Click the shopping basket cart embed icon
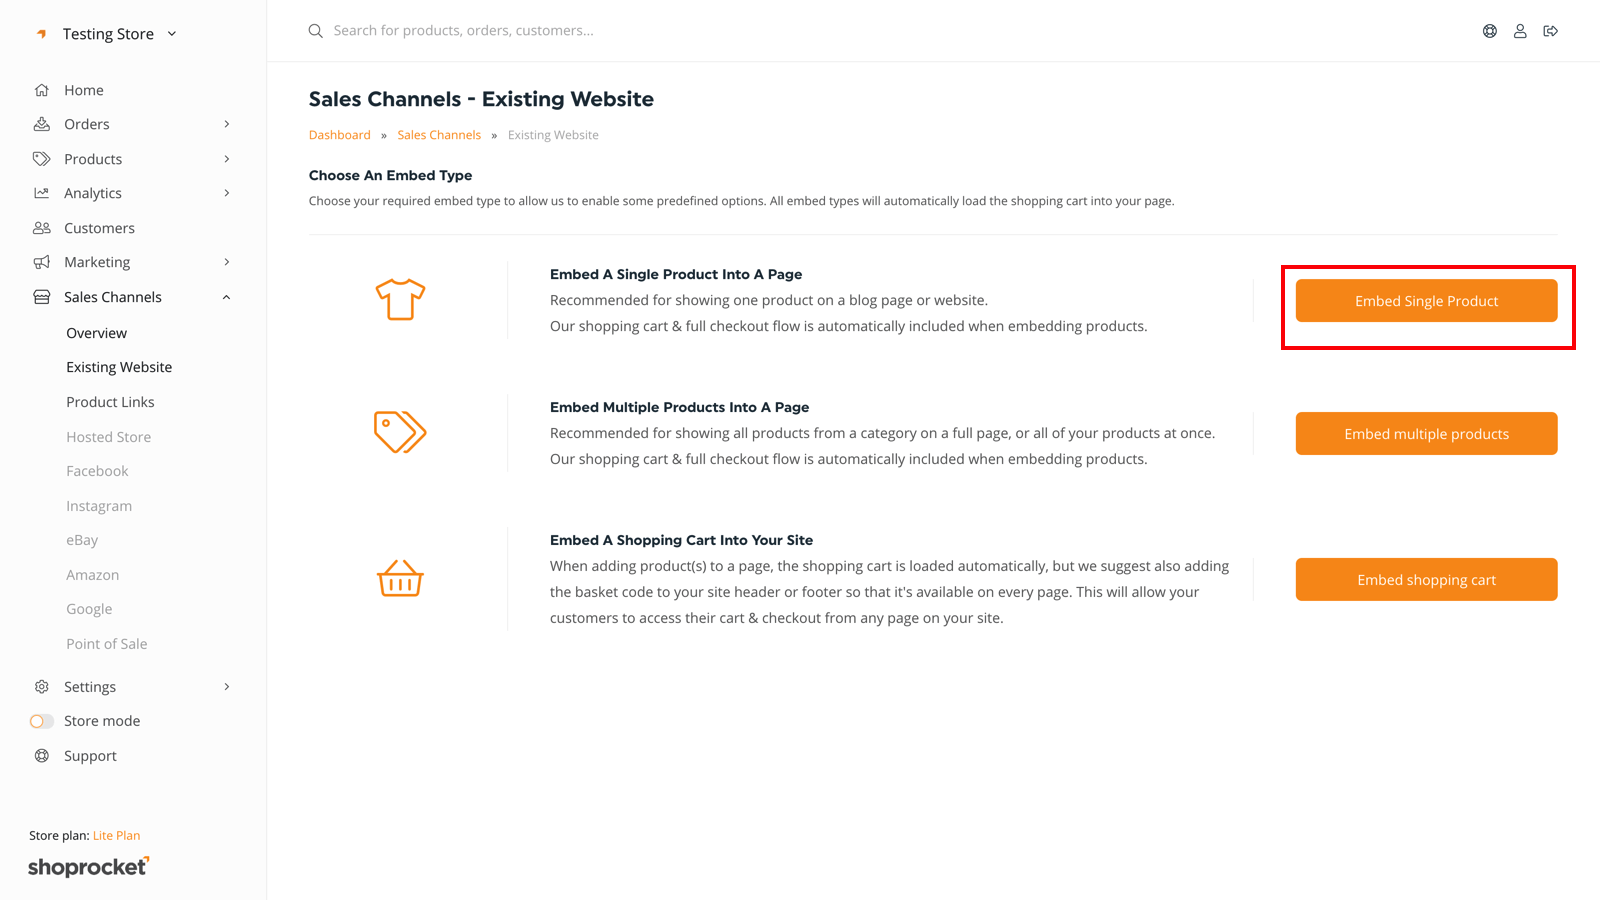Viewport: 1600px width, 900px height. [x=400, y=577]
